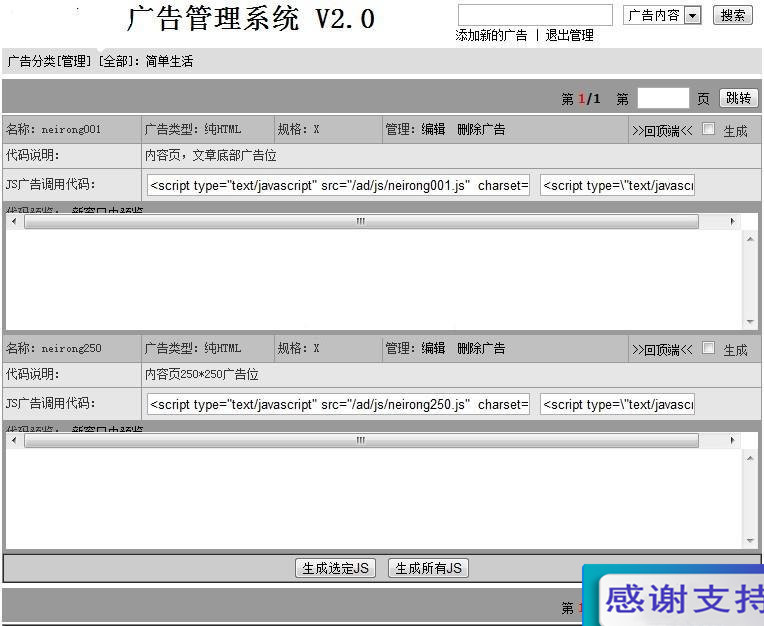Open the [管理] category management link
The height and width of the screenshot is (626, 764).
[74, 61]
